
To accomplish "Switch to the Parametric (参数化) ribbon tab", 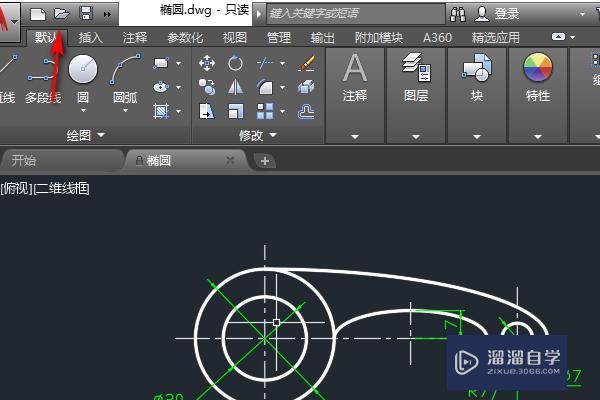I will pyautogui.click(x=185, y=38).
